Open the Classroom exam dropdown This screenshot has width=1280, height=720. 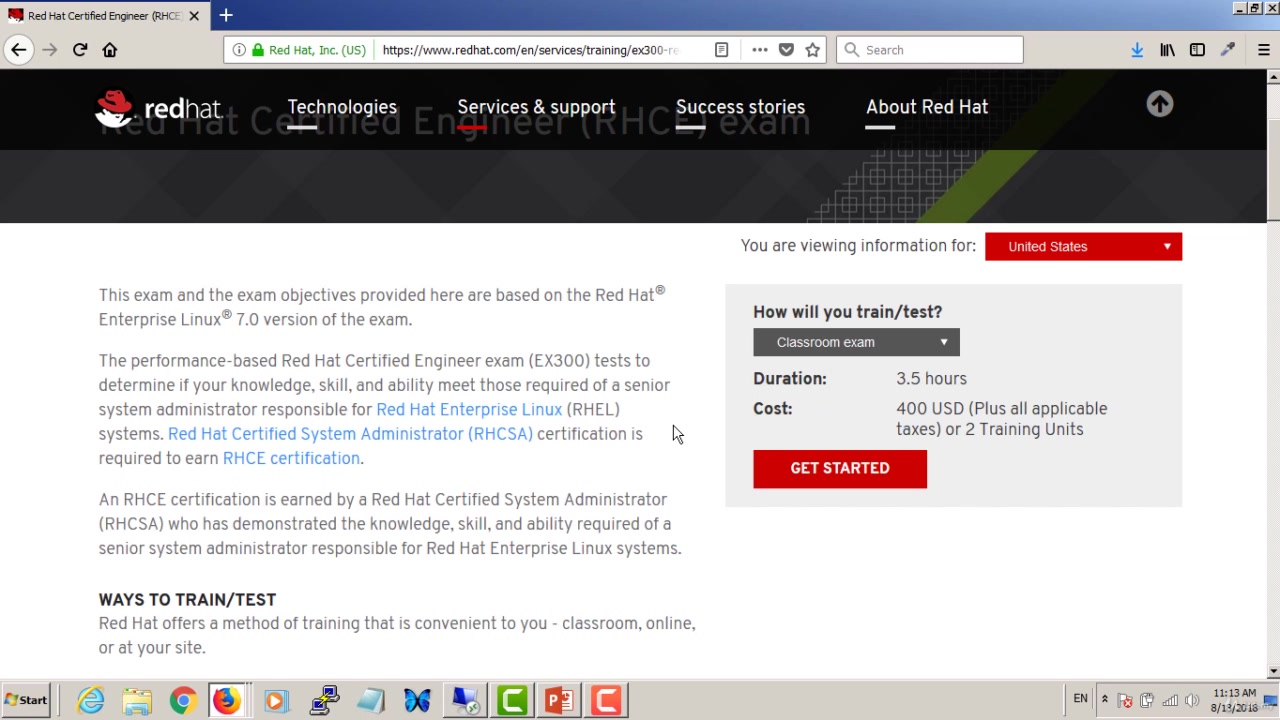click(856, 342)
